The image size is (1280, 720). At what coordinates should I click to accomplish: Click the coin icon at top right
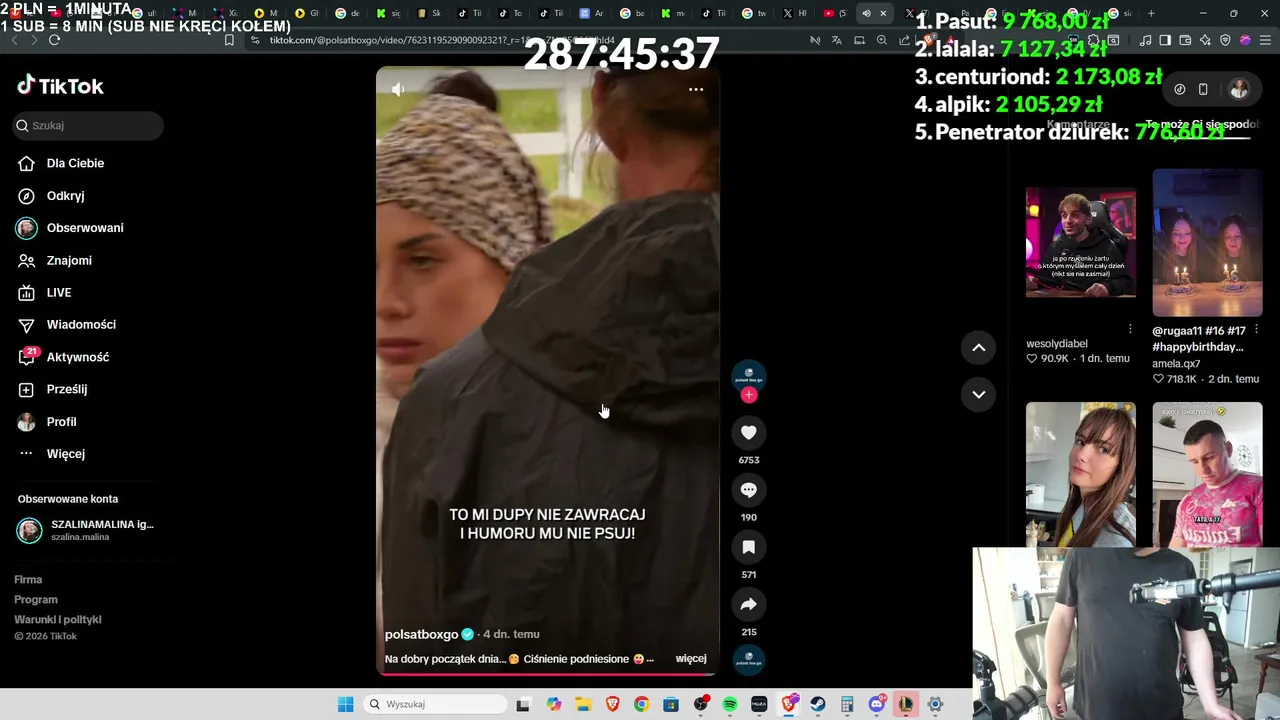(1180, 89)
